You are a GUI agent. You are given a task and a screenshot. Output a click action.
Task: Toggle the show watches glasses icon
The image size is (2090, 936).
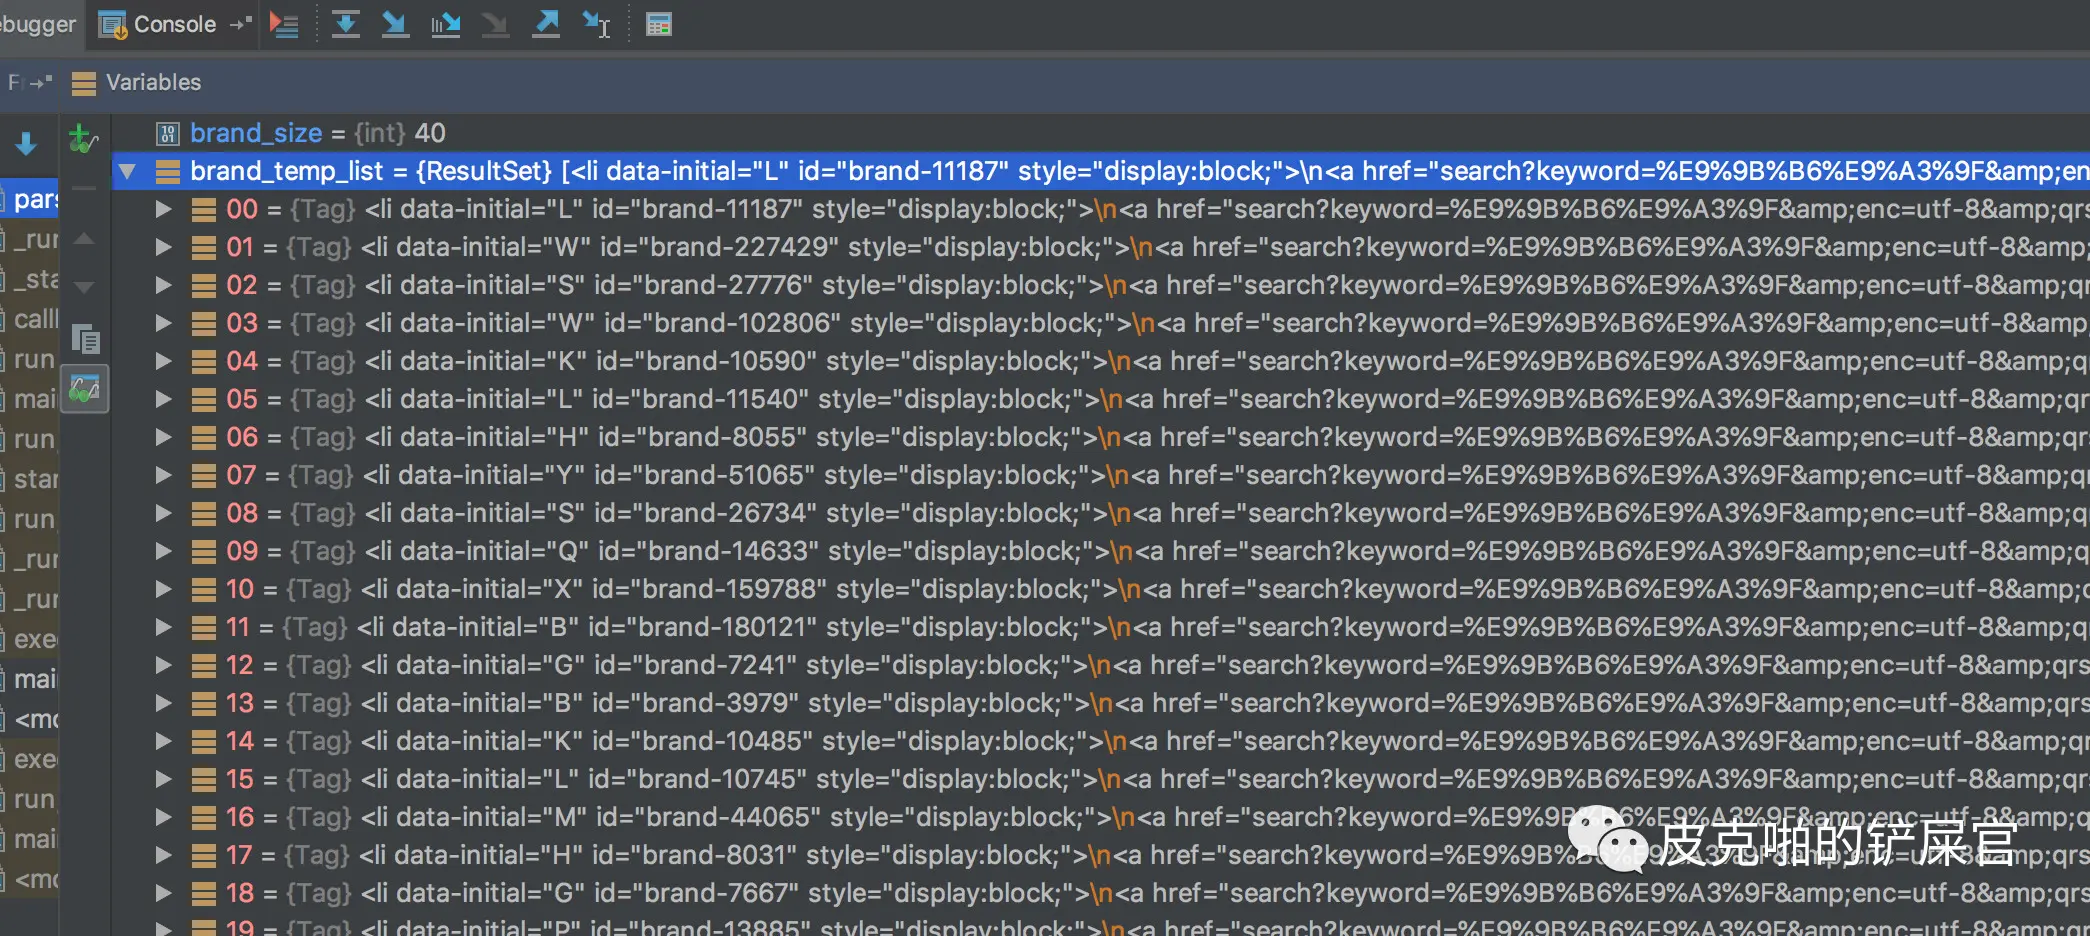[x=85, y=389]
